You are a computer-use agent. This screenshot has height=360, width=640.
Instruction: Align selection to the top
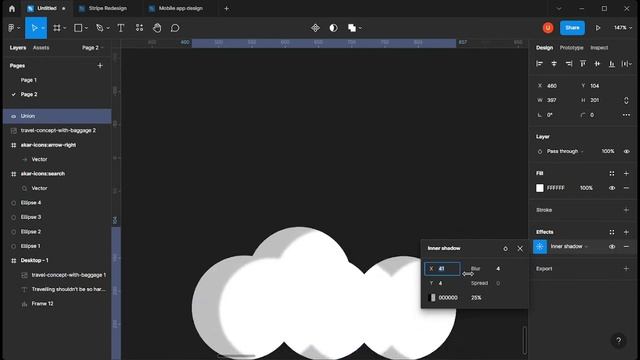click(x=583, y=64)
